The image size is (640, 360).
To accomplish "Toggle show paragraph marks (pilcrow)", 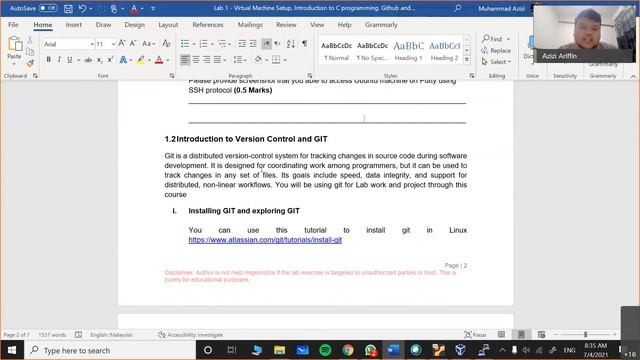I will click(x=304, y=43).
